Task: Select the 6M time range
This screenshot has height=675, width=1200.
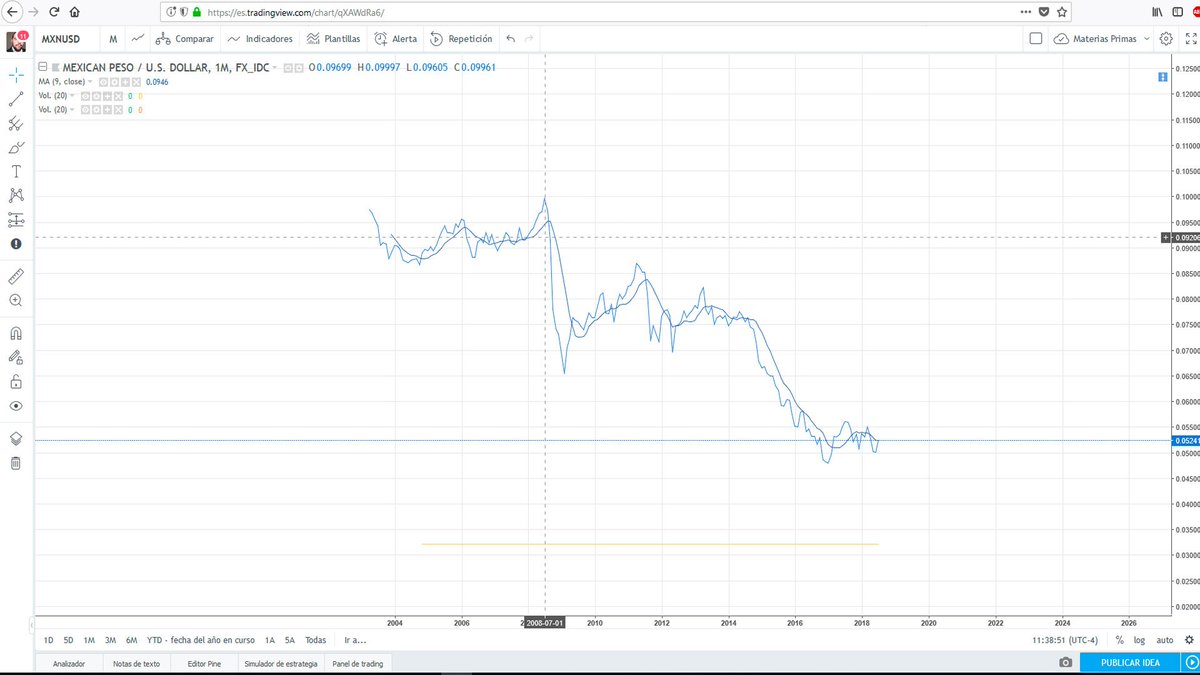Action: [131, 640]
